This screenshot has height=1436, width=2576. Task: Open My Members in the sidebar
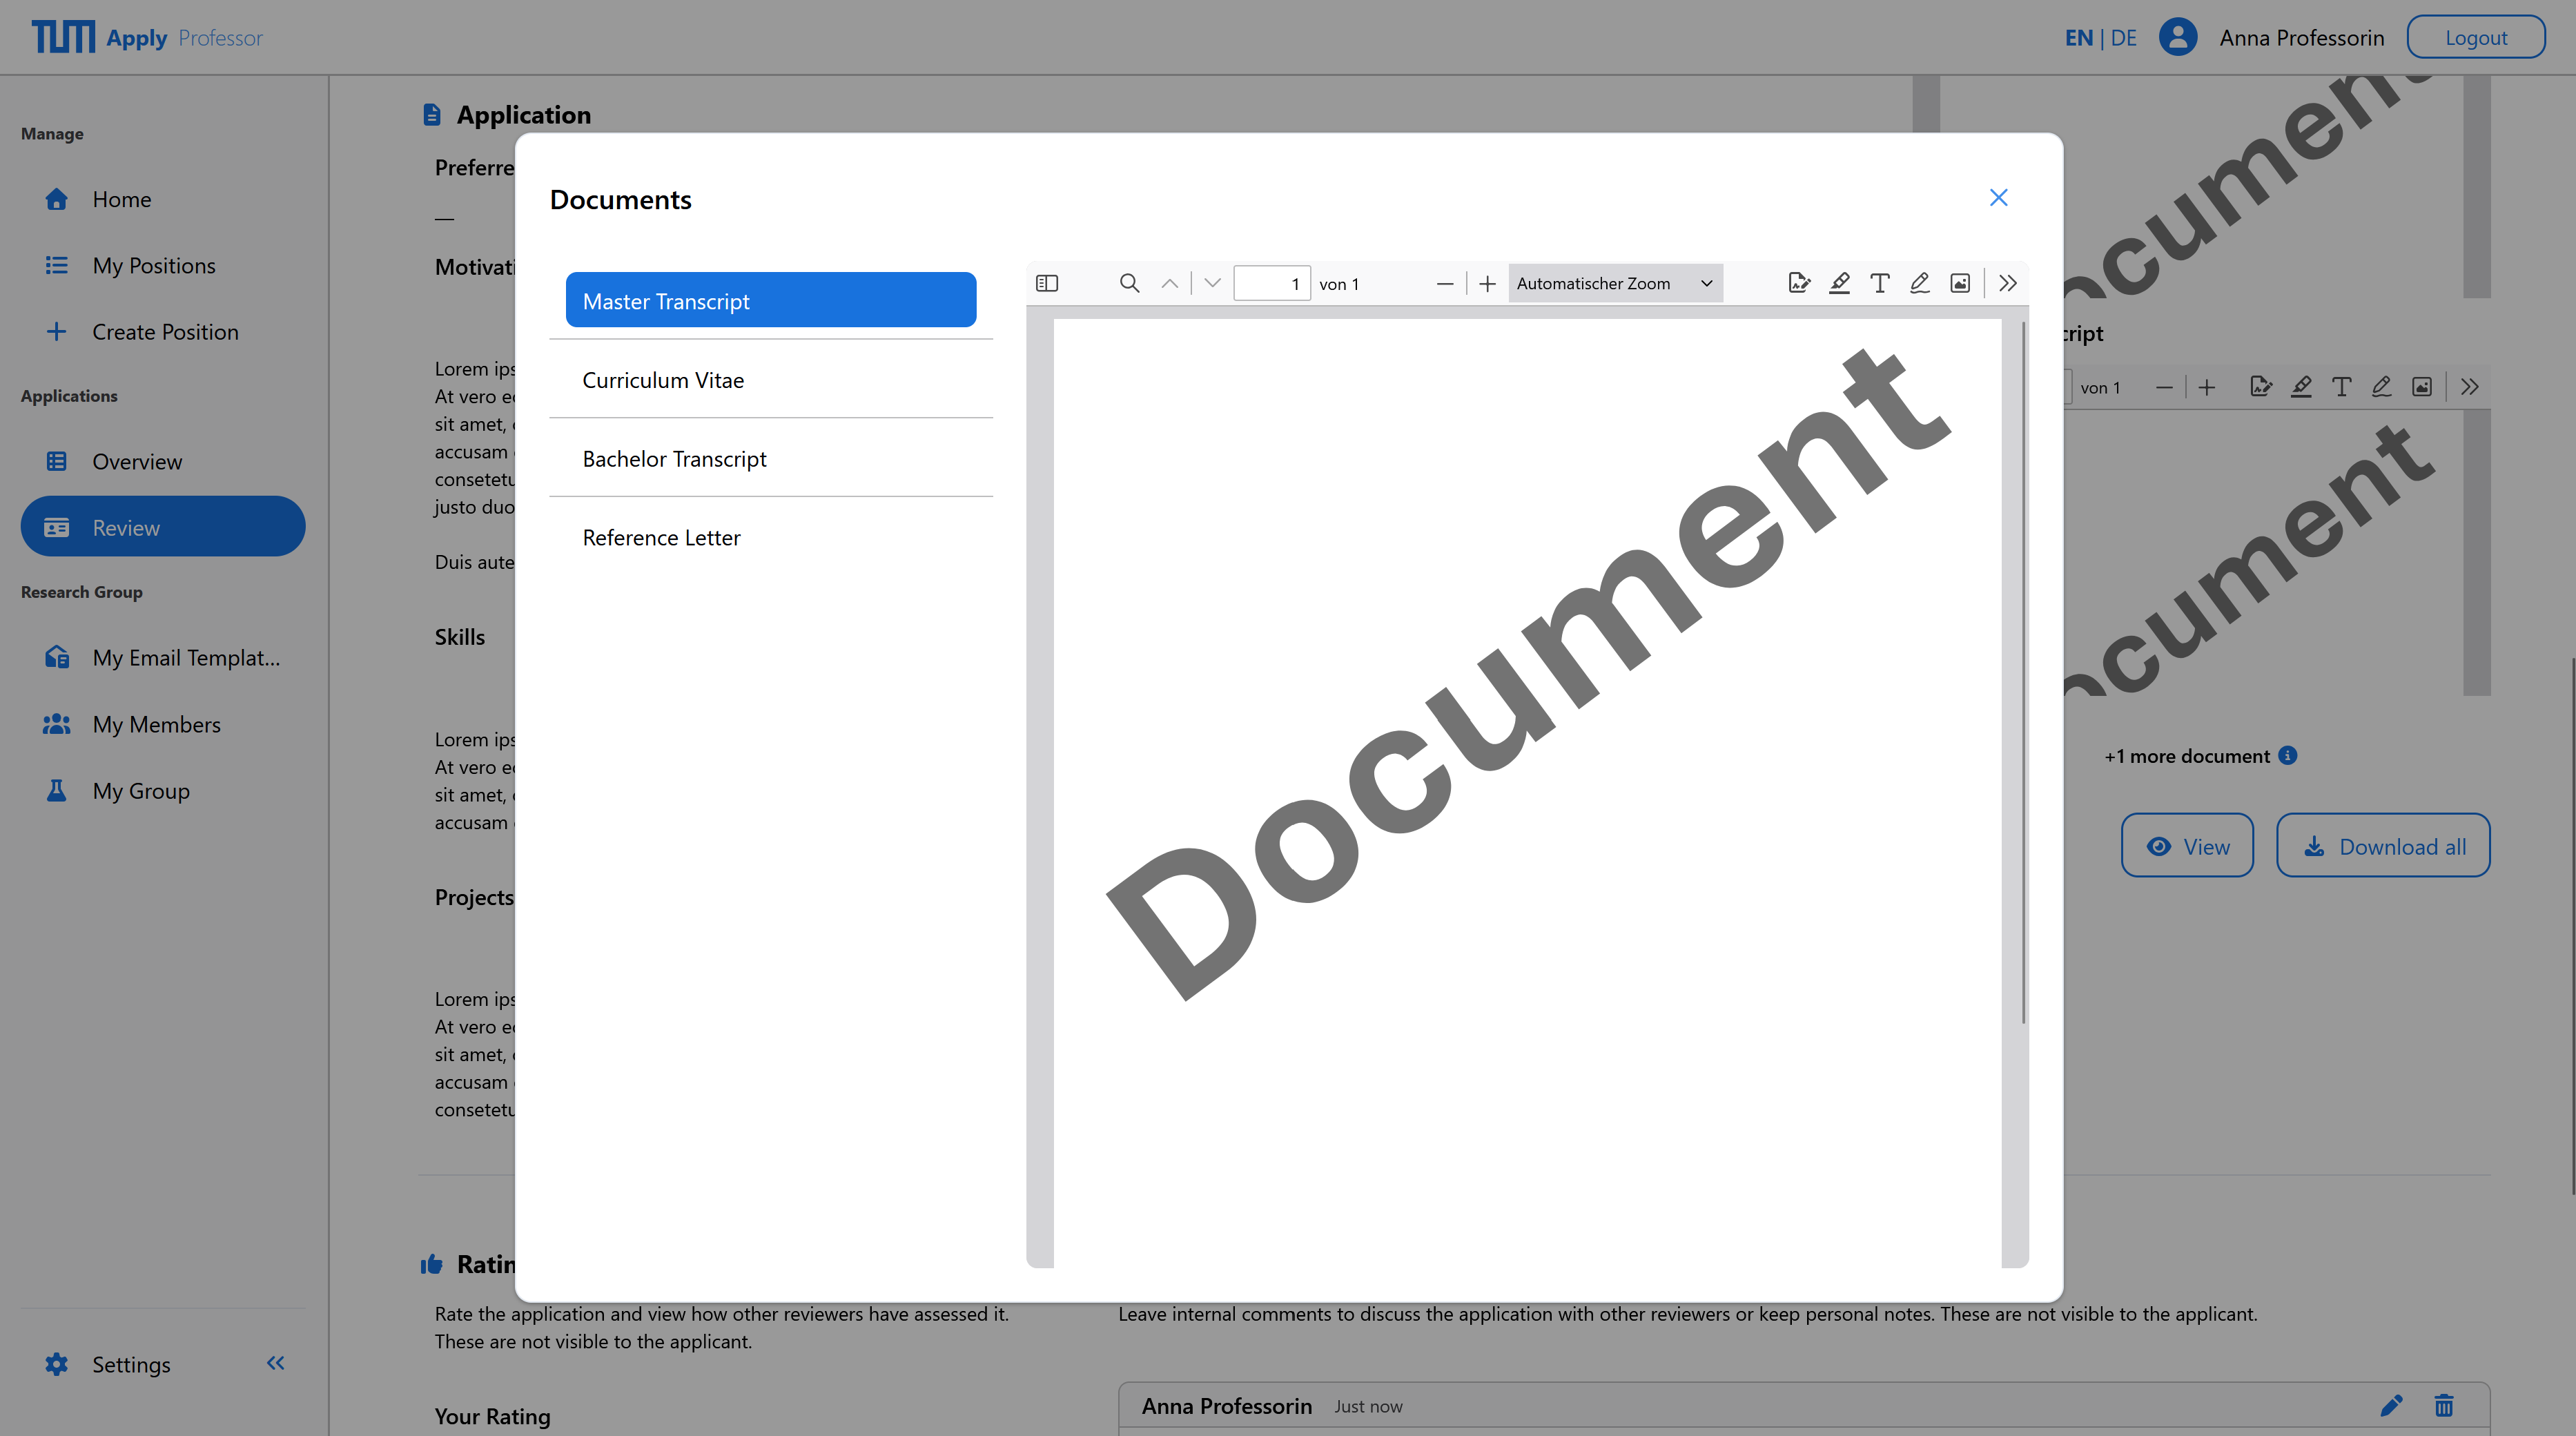coord(157,724)
